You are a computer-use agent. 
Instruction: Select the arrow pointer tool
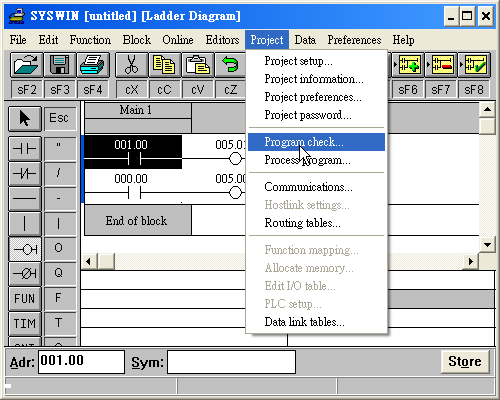point(25,119)
